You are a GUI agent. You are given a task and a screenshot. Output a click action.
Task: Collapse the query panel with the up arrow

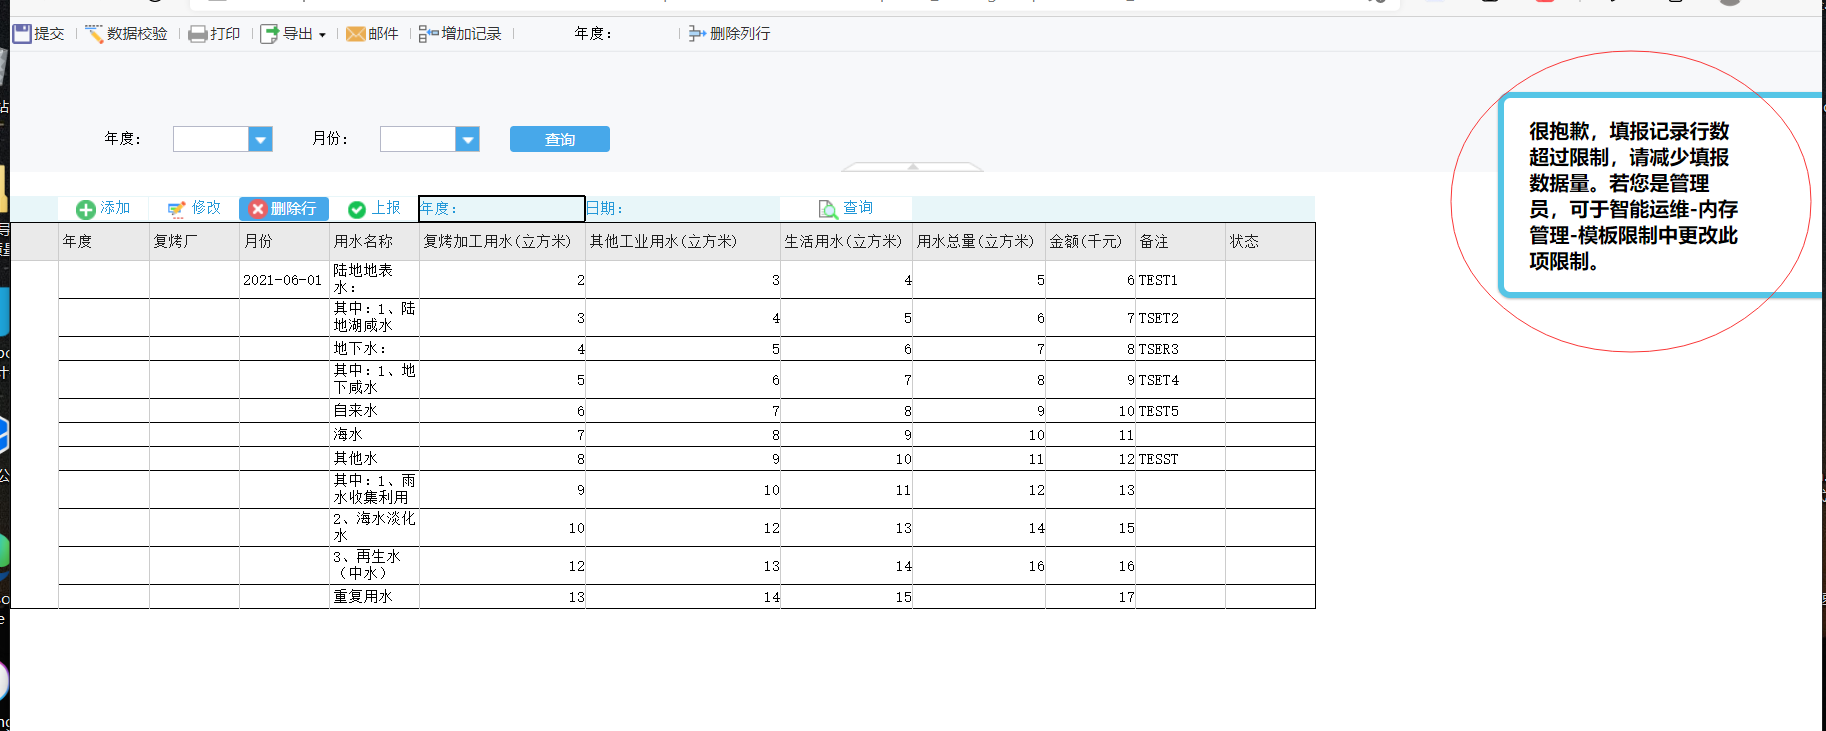point(912,166)
